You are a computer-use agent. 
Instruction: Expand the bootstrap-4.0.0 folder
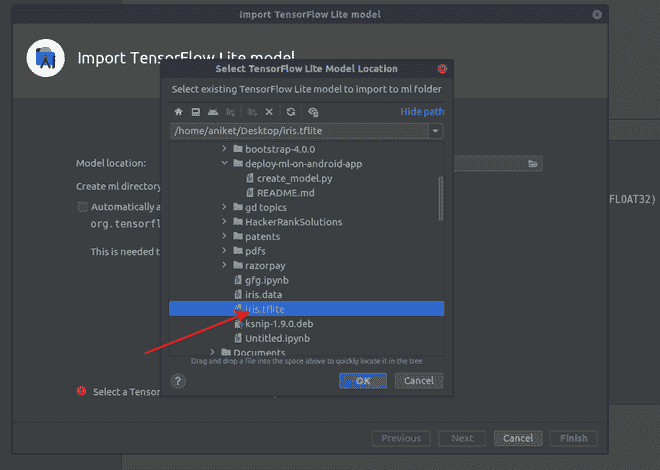pyautogui.click(x=224, y=148)
